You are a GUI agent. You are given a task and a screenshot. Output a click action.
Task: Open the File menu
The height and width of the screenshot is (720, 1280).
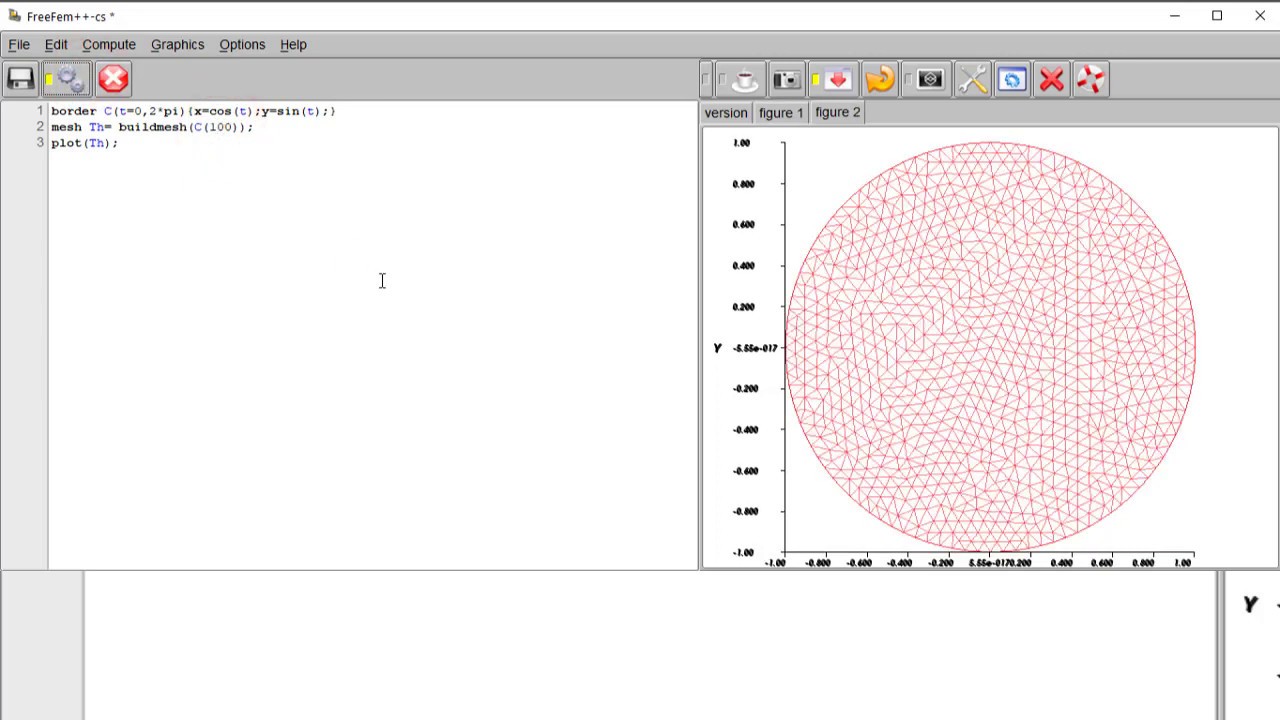[x=19, y=45]
